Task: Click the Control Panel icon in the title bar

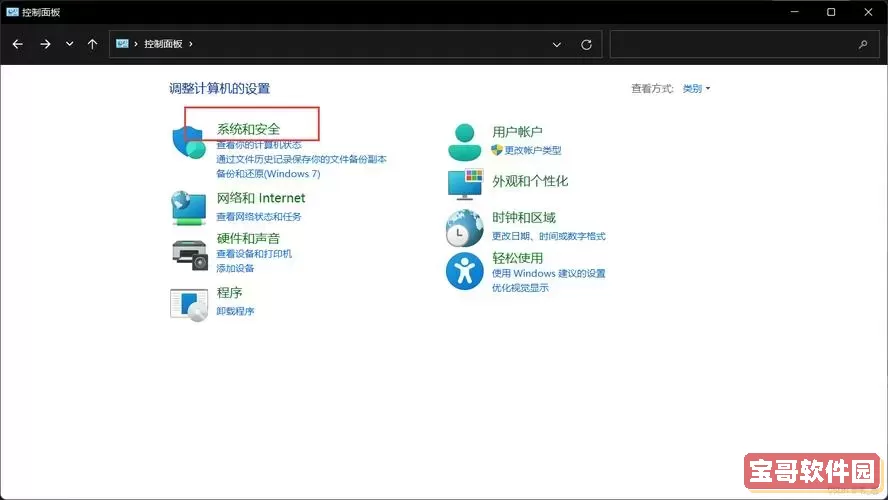Action: 12,12
